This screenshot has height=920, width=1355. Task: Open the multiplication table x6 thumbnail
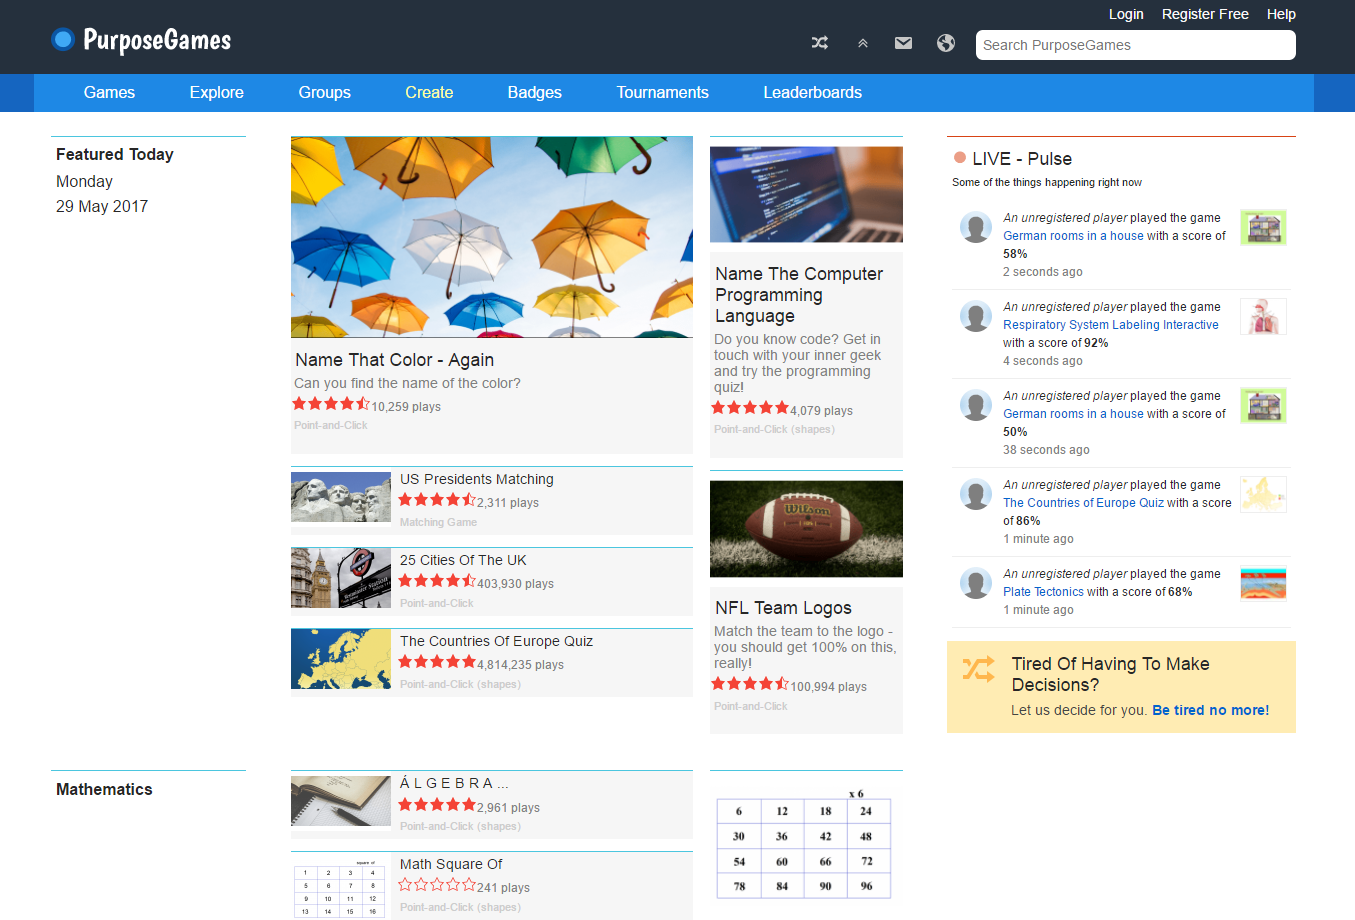coord(804,846)
